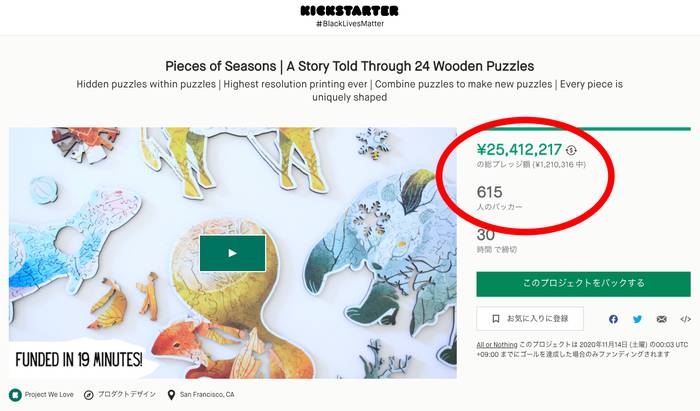Click the 615 backers count
Screen dimensions: 700x411
click(489, 192)
